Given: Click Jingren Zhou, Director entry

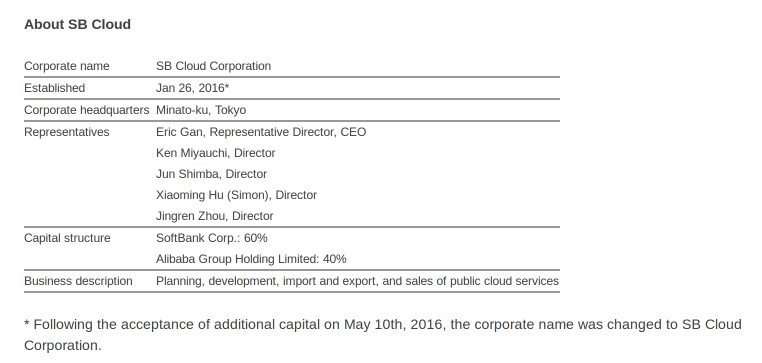Looking at the screenshot, I should click(214, 216).
